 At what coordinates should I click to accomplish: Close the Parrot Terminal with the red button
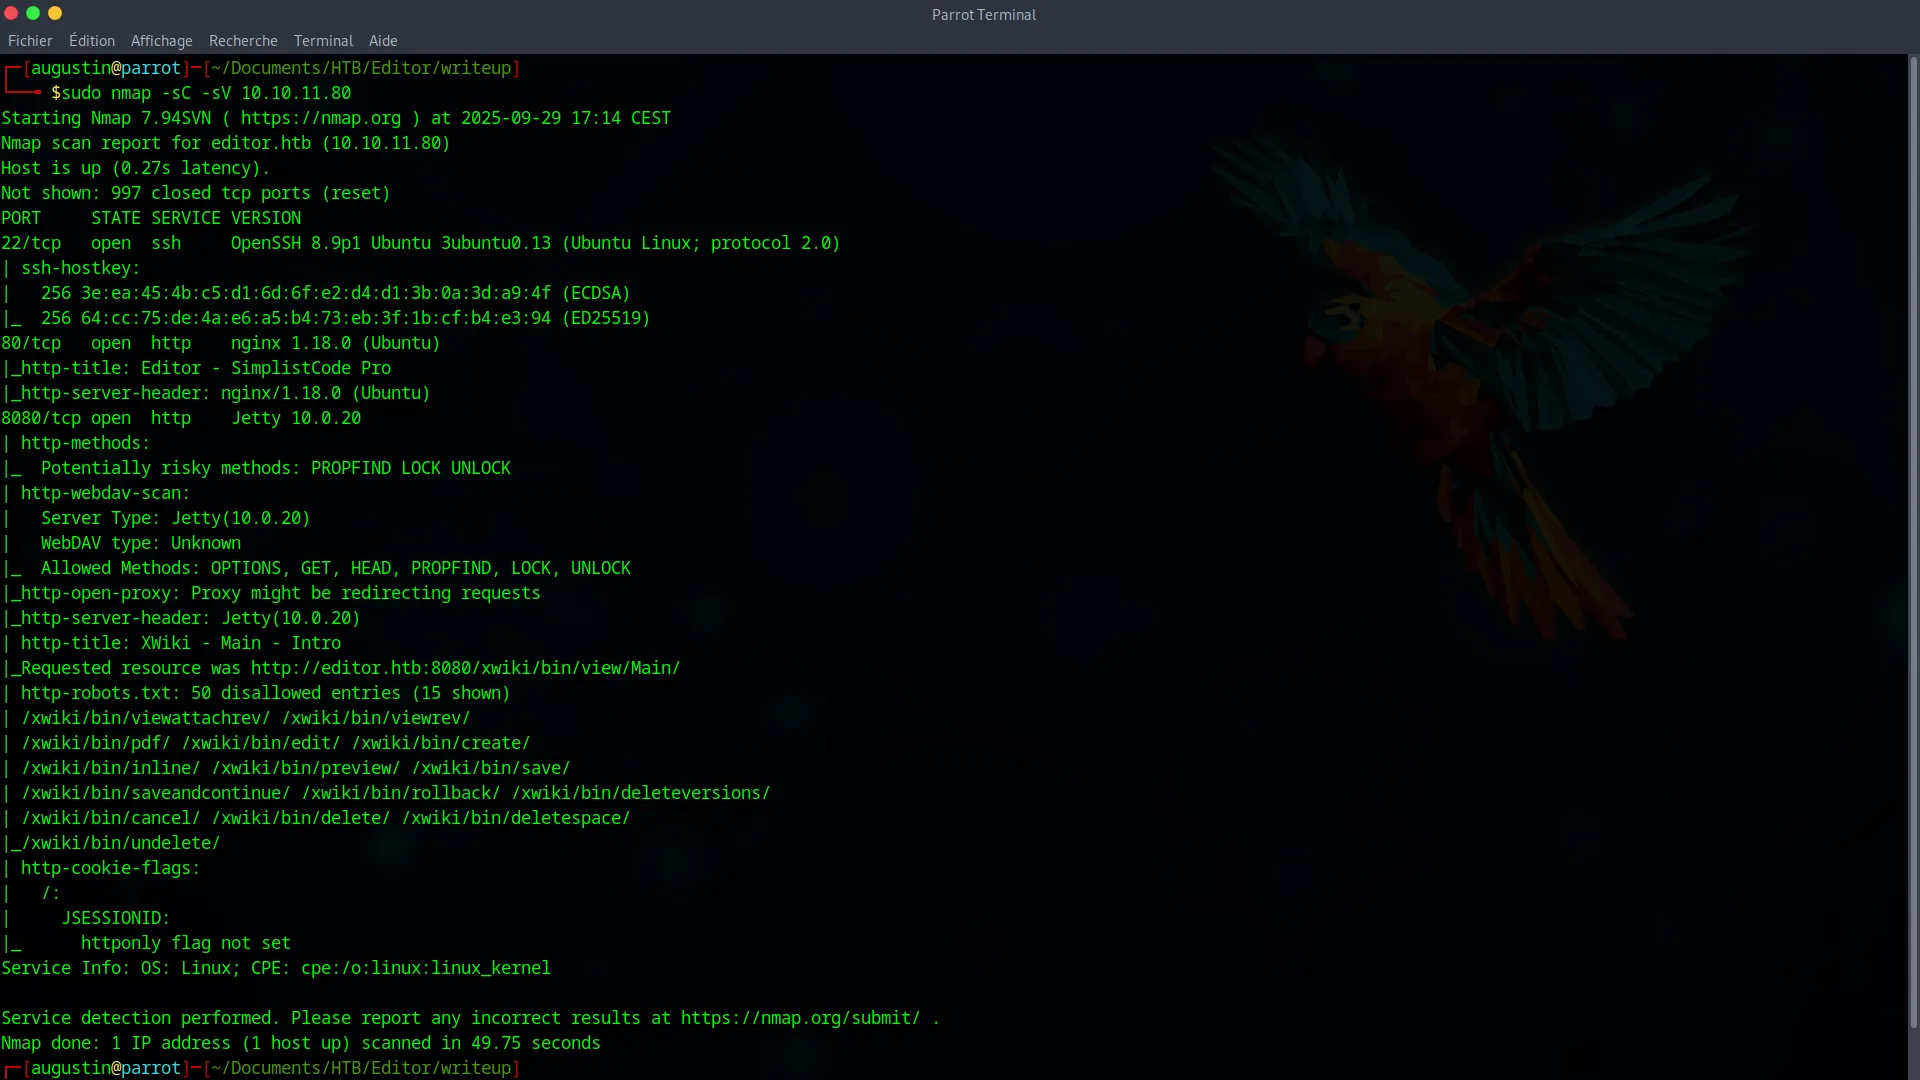[x=11, y=14]
